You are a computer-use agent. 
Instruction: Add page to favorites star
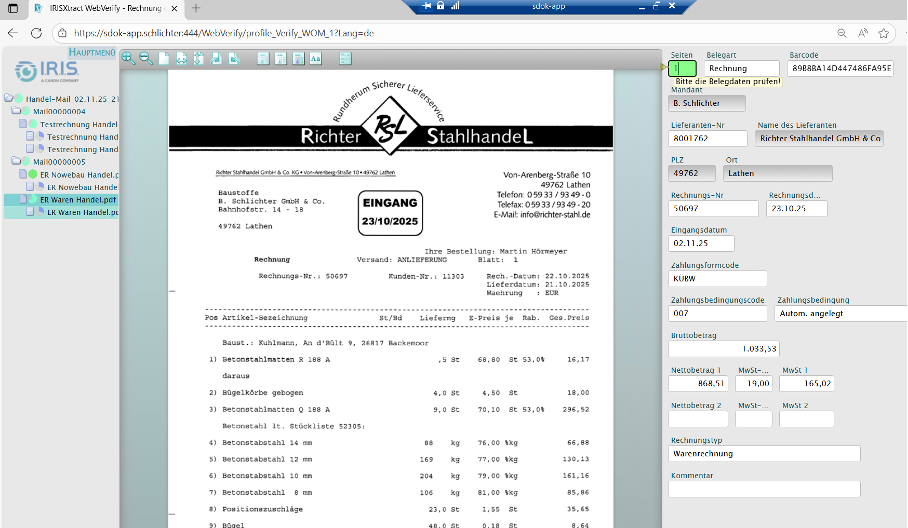[x=884, y=33]
